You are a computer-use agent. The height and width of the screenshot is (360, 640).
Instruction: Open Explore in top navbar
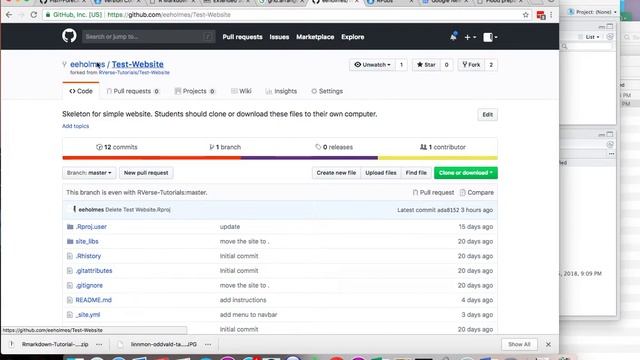(x=353, y=37)
